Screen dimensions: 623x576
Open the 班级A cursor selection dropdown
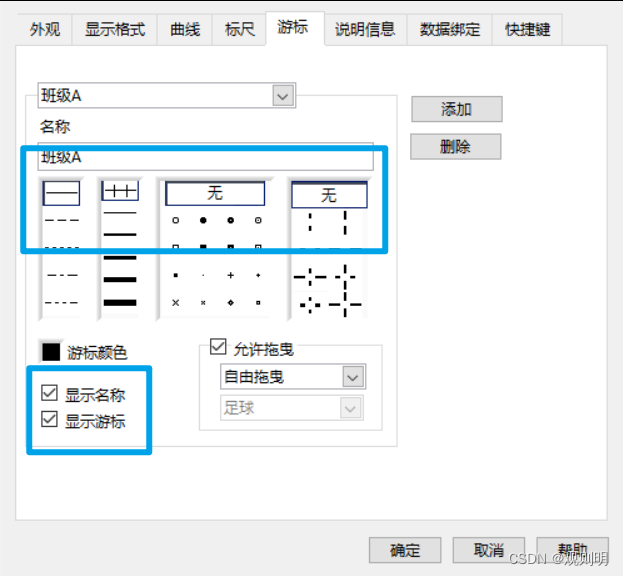click(x=283, y=96)
